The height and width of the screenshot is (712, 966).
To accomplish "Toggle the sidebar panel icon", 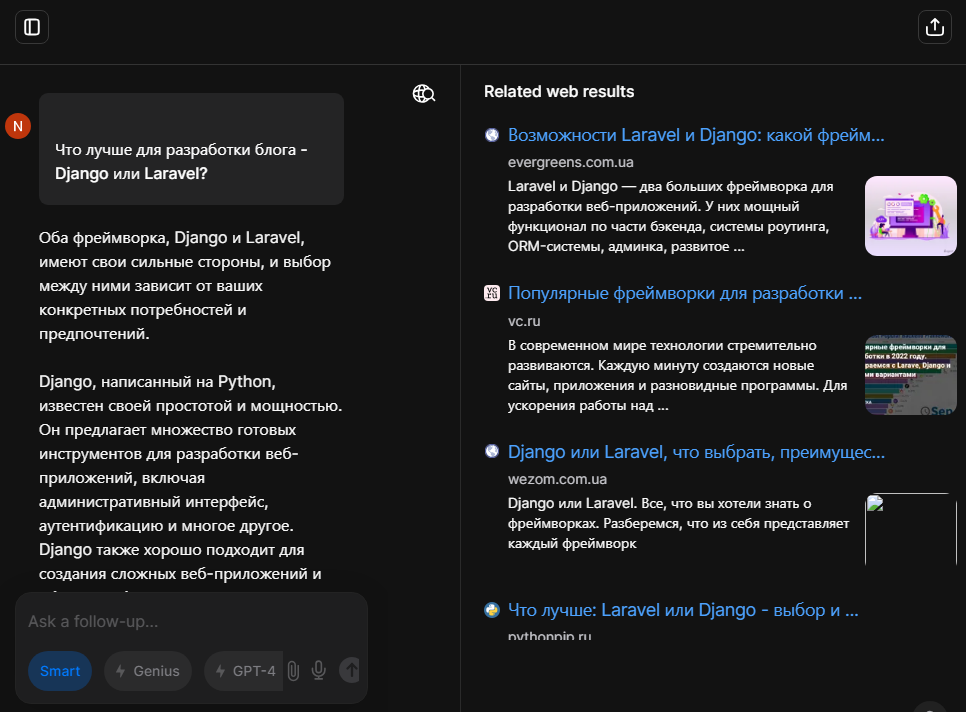I will 32,27.
